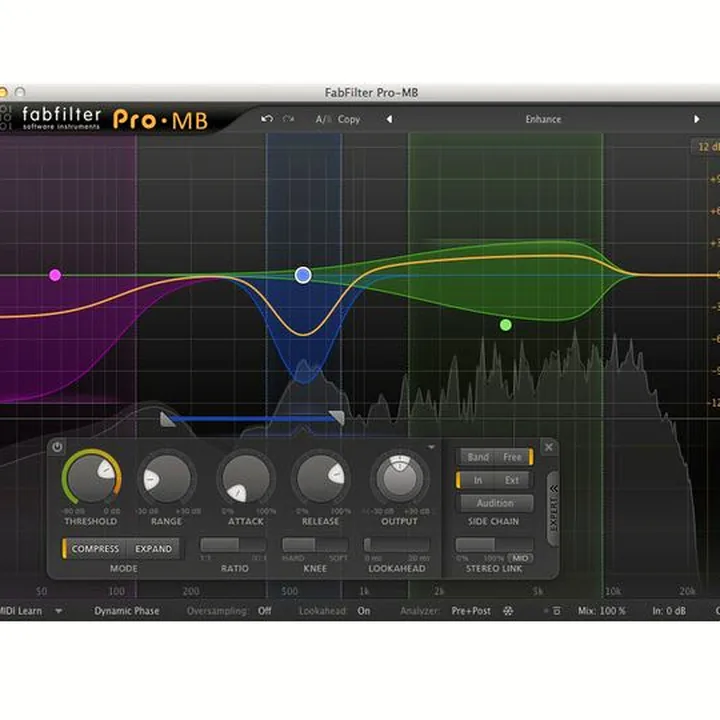Change the Analyzer Pre+Post setting
Image resolution: width=720 pixels, height=720 pixels.
(x=471, y=611)
